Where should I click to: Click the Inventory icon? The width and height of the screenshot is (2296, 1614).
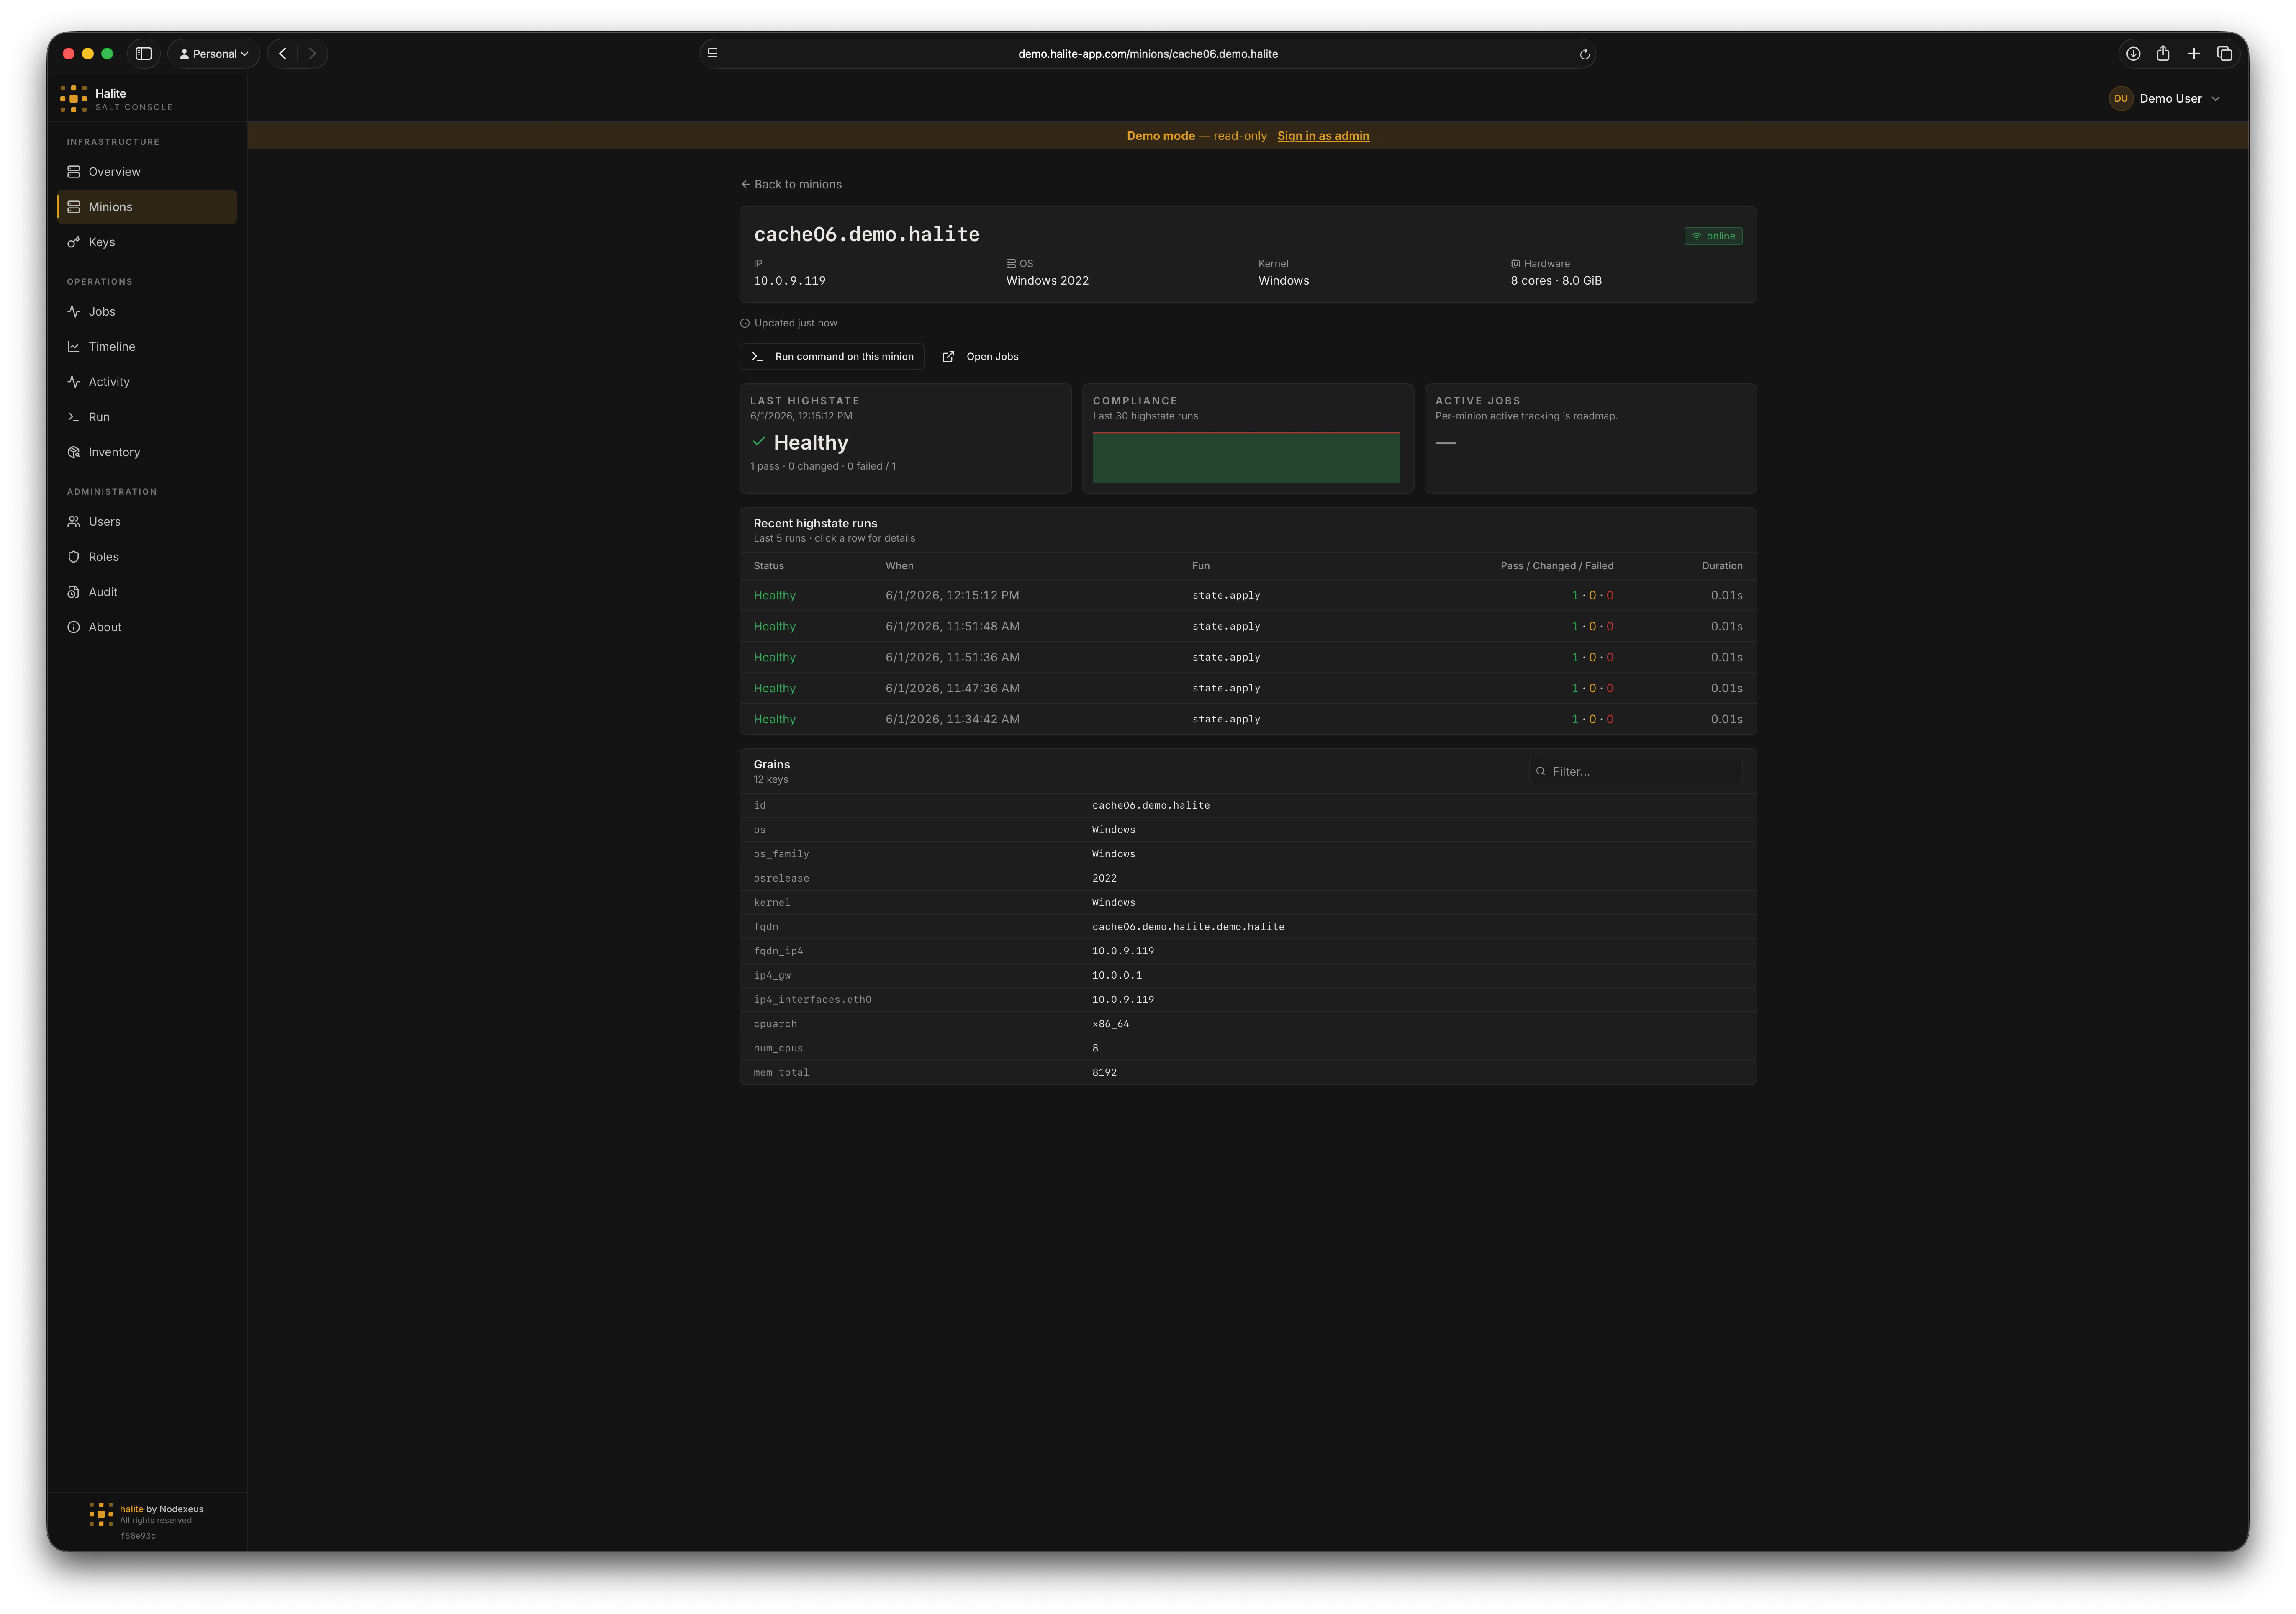coord(74,452)
